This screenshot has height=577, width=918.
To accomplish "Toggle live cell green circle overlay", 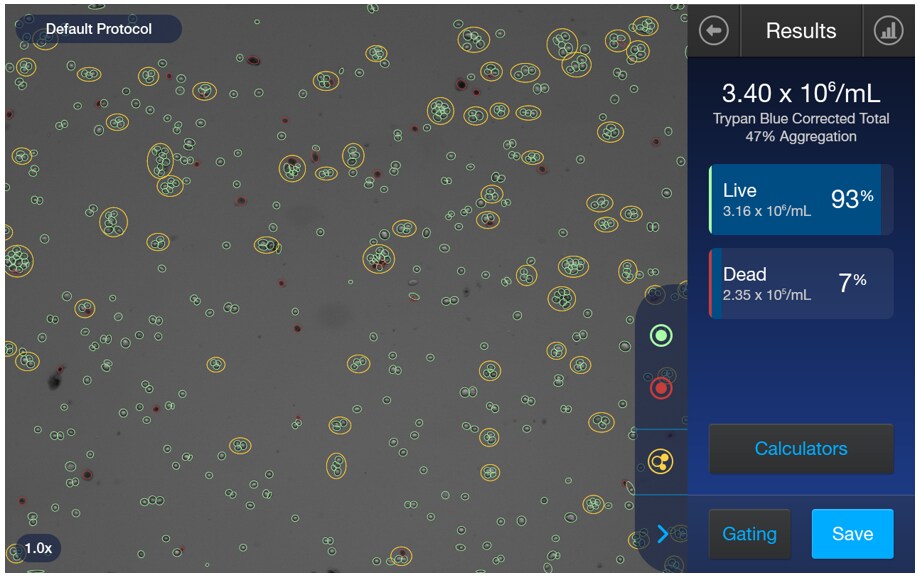I will click(x=660, y=336).
